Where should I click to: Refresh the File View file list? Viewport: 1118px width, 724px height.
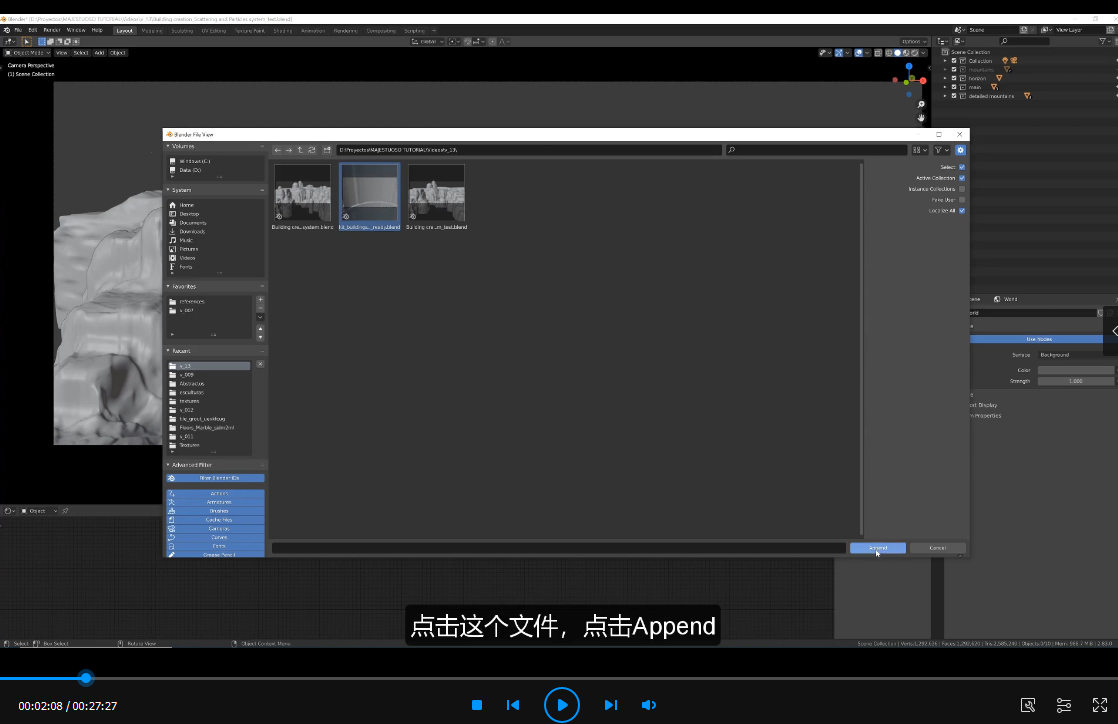[x=312, y=150]
